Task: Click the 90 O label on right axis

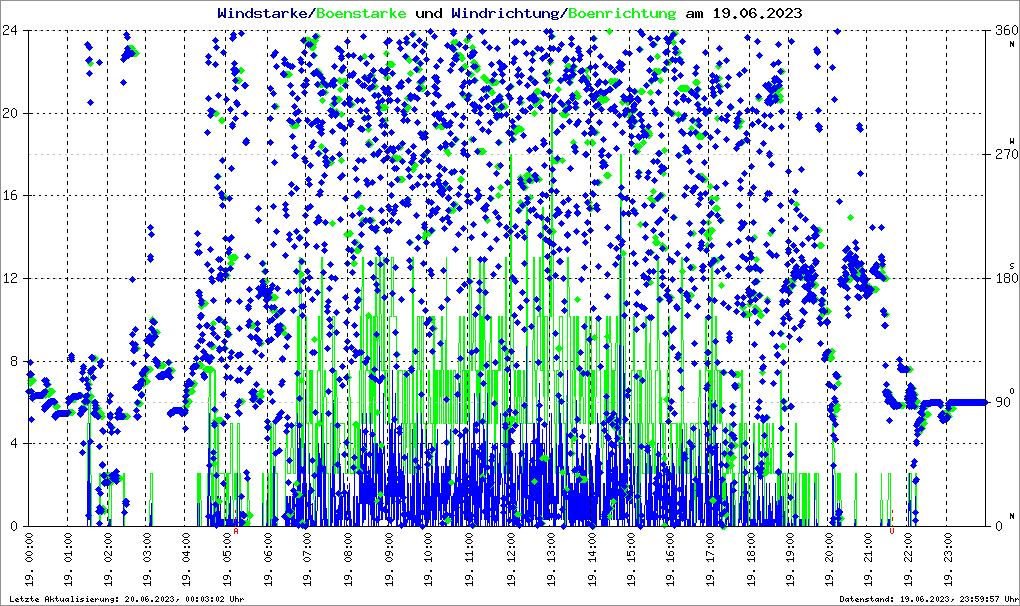Action: 1005,399
